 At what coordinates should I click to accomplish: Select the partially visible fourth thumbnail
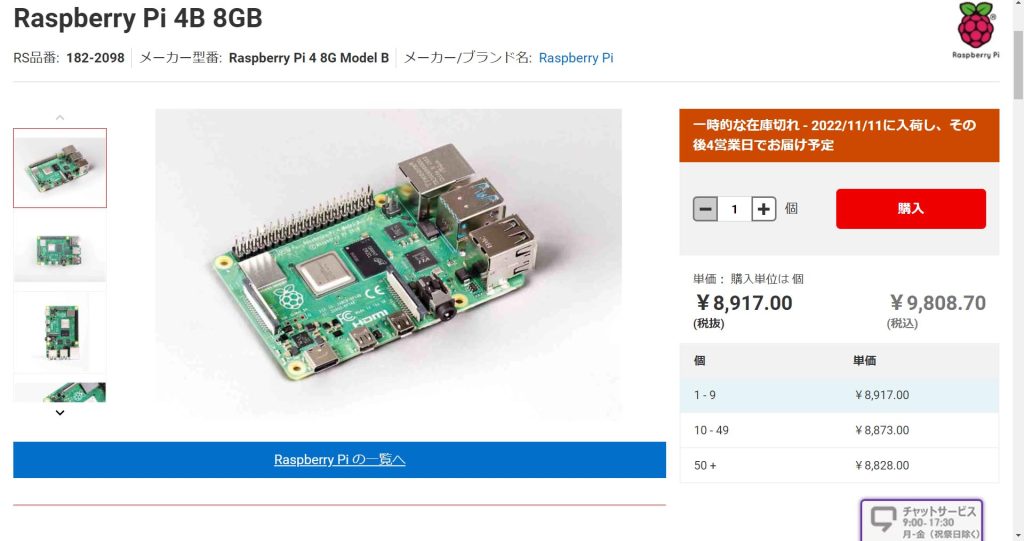pyautogui.click(x=60, y=392)
